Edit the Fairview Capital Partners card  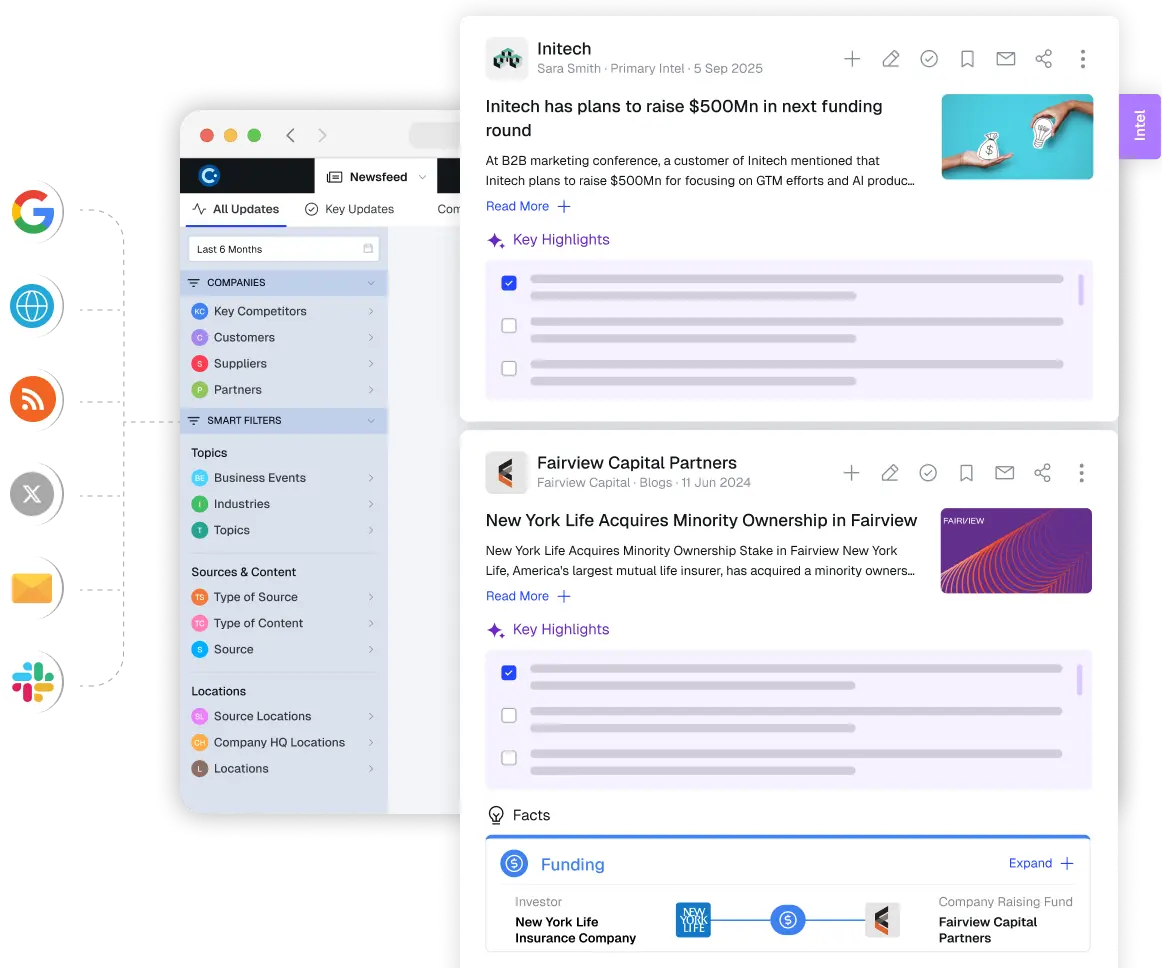(x=890, y=473)
